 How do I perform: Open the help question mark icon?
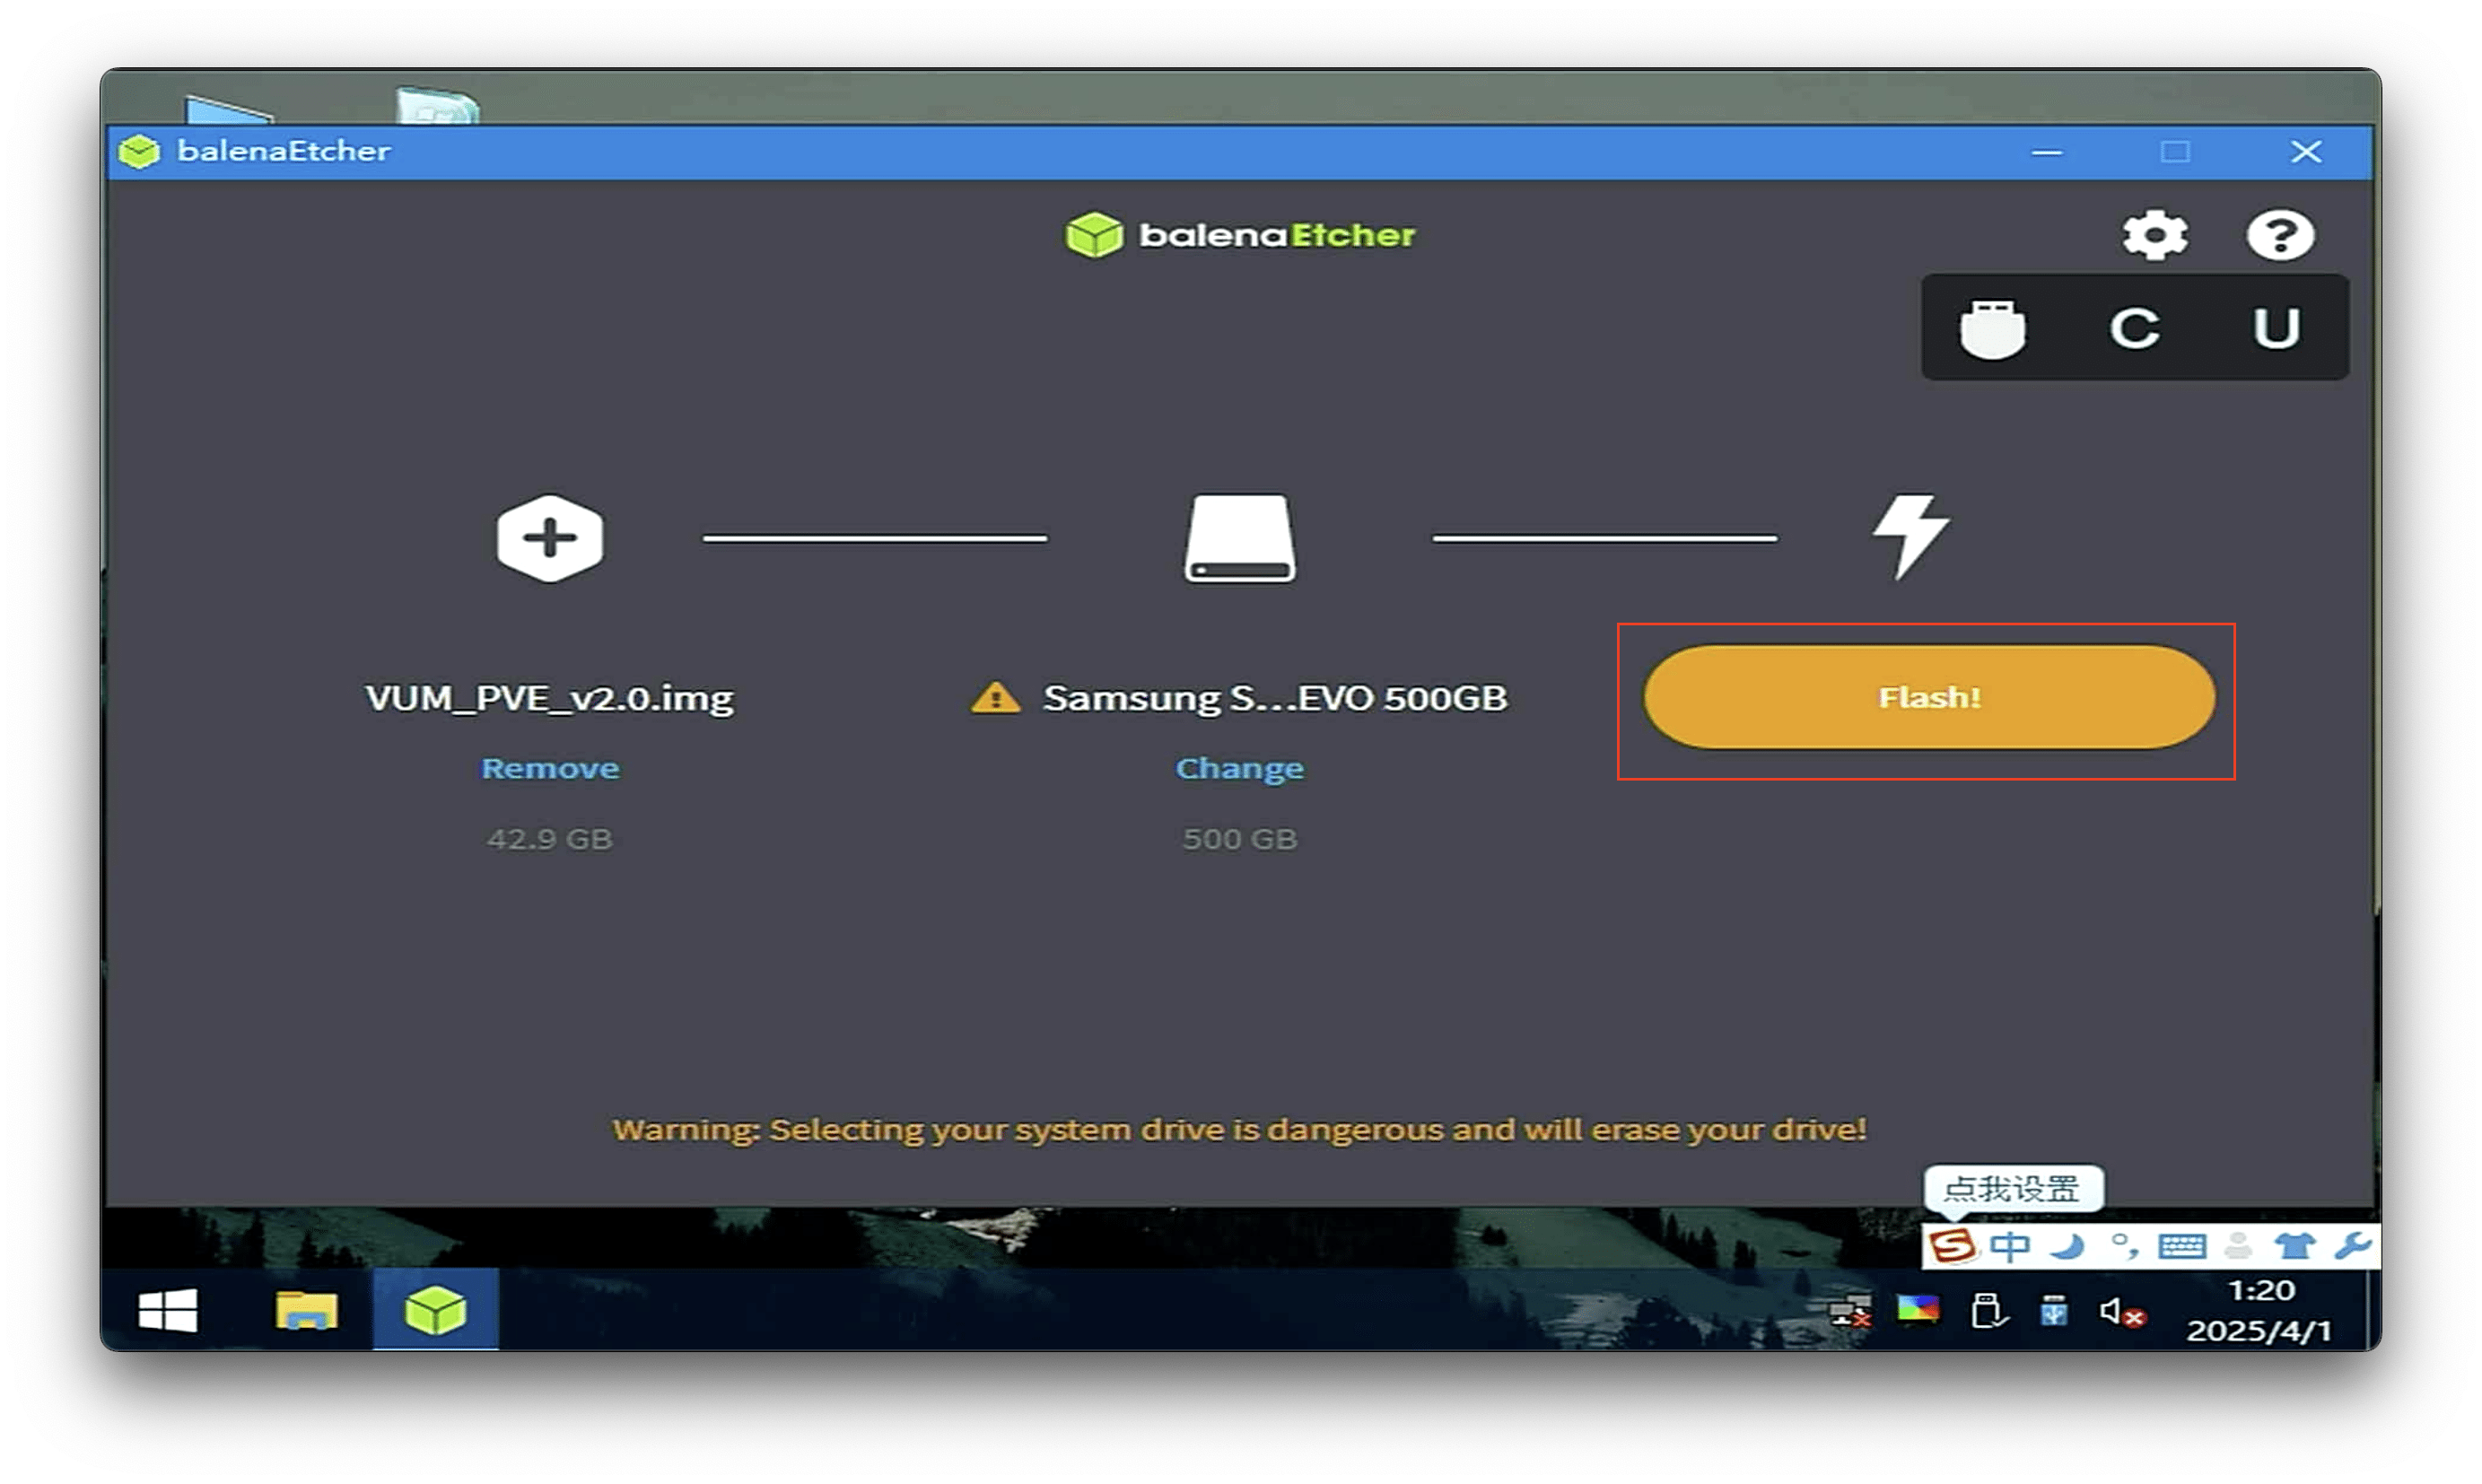point(2279,236)
